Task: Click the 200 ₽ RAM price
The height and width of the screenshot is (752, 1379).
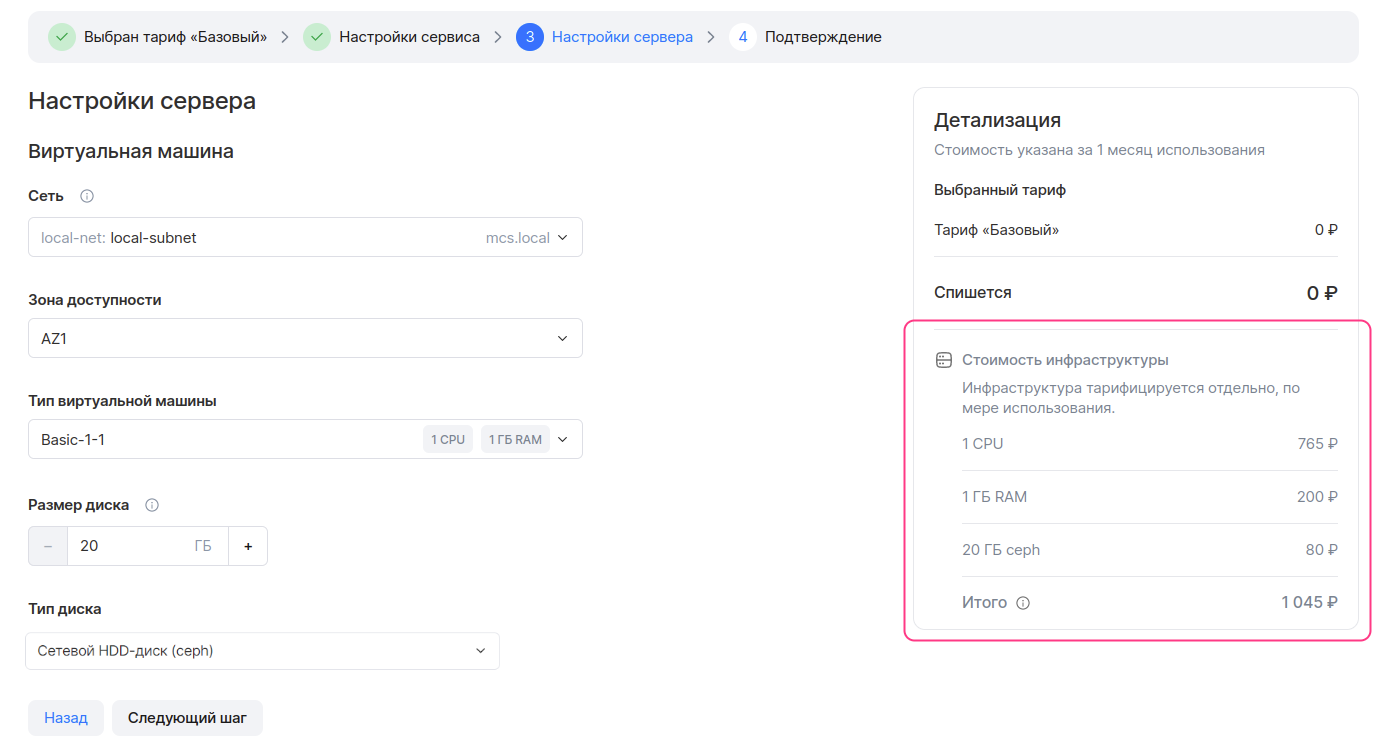Action: pyautogui.click(x=1317, y=497)
